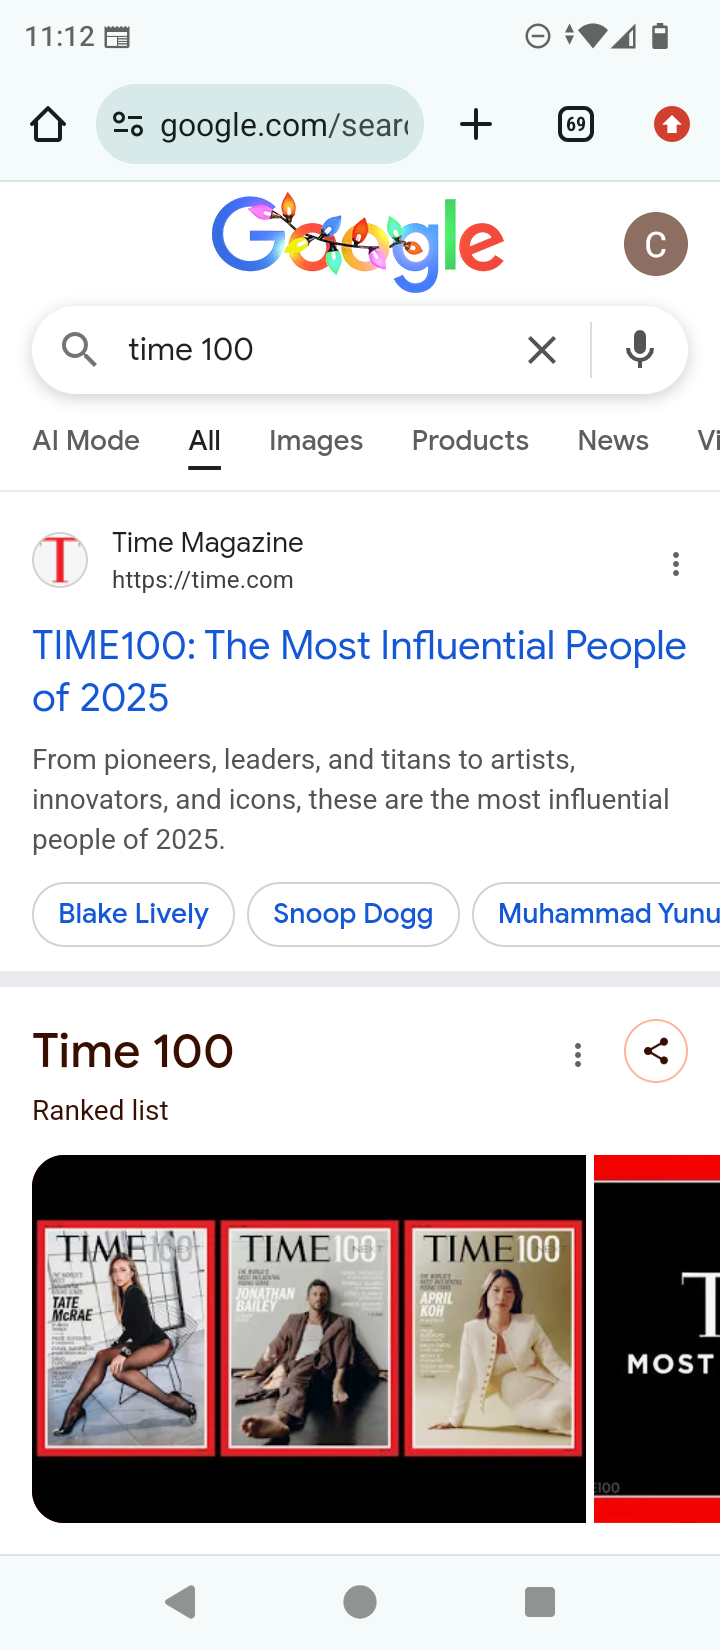Open the News results tab
This screenshot has height=1650, width=720.
[613, 441]
